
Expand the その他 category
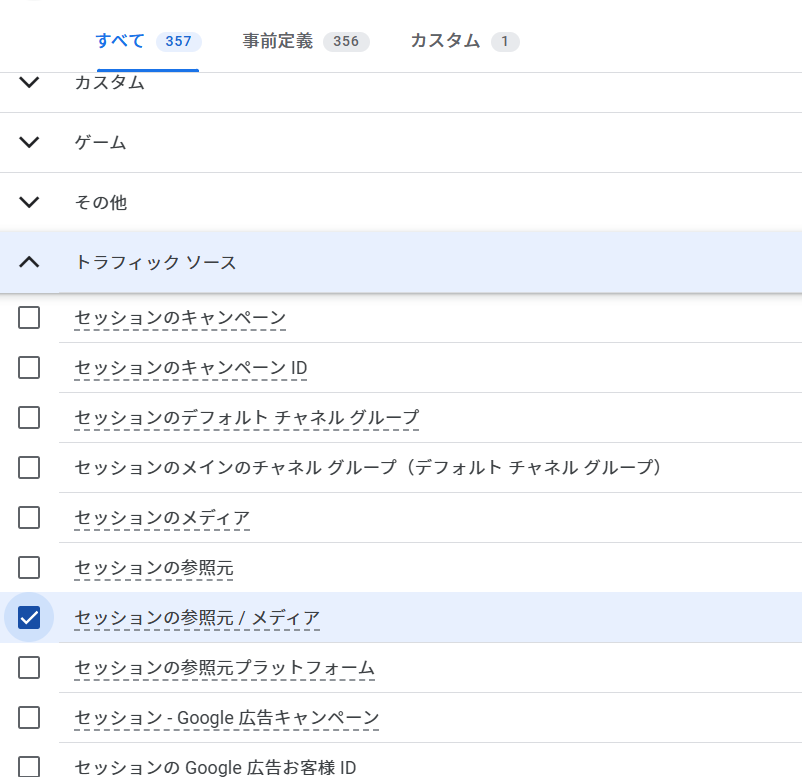click(29, 202)
